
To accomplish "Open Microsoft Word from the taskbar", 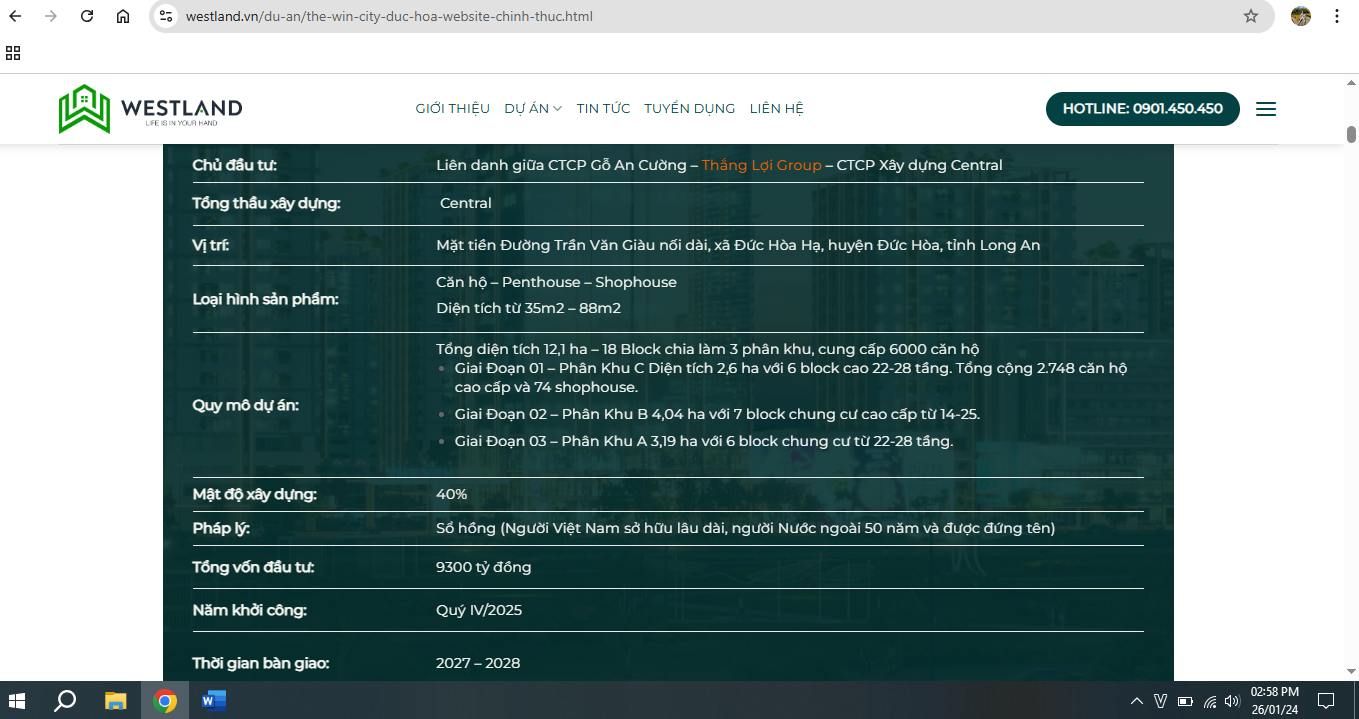I will (x=214, y=701).
